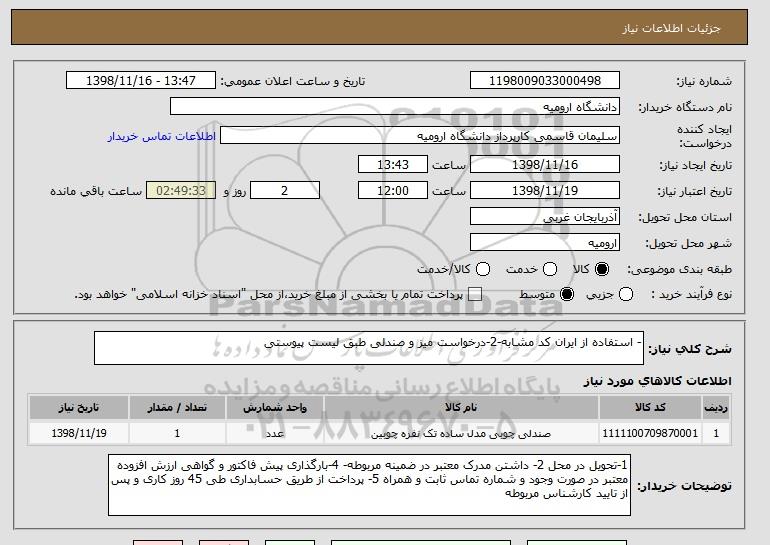The image size is (770, 545).
Task: Click the validity date field 1398/11/19
Action: tap(545, 191)
